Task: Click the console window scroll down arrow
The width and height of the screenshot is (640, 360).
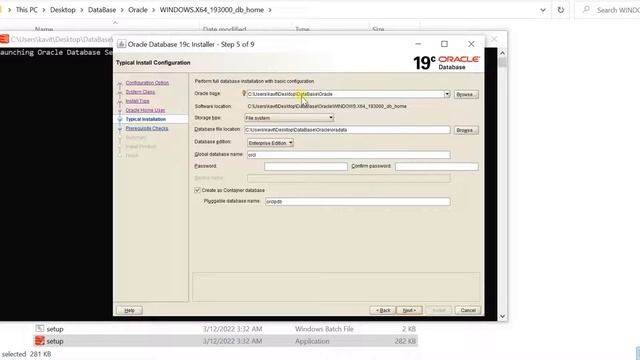Action: [x=502, y=316]
